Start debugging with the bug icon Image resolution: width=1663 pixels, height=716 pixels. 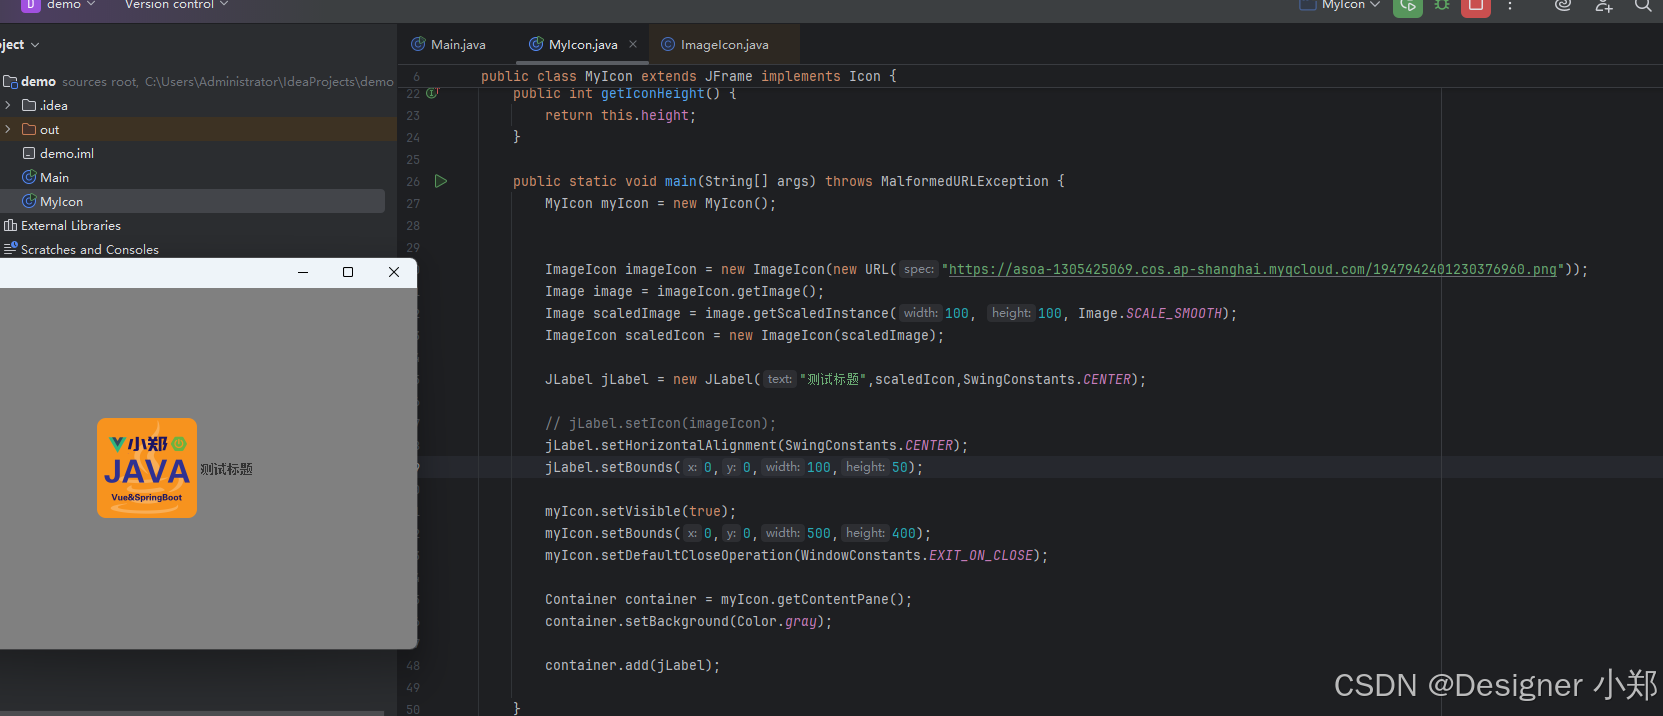click(1442, 5)
